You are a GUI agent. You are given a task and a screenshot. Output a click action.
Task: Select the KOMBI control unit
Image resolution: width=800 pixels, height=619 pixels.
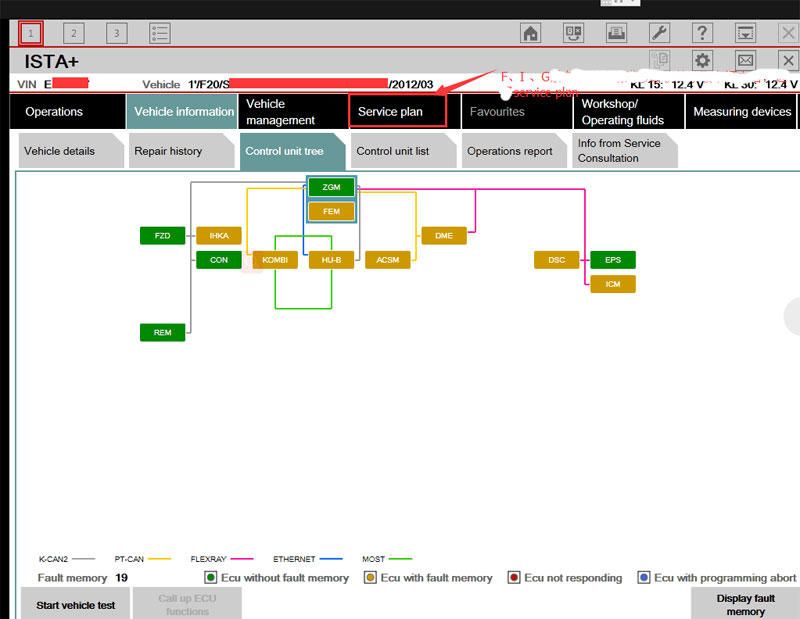[275, 260]
